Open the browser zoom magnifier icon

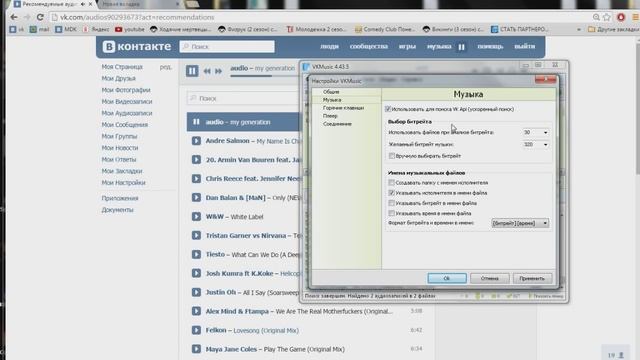point(596,17)
